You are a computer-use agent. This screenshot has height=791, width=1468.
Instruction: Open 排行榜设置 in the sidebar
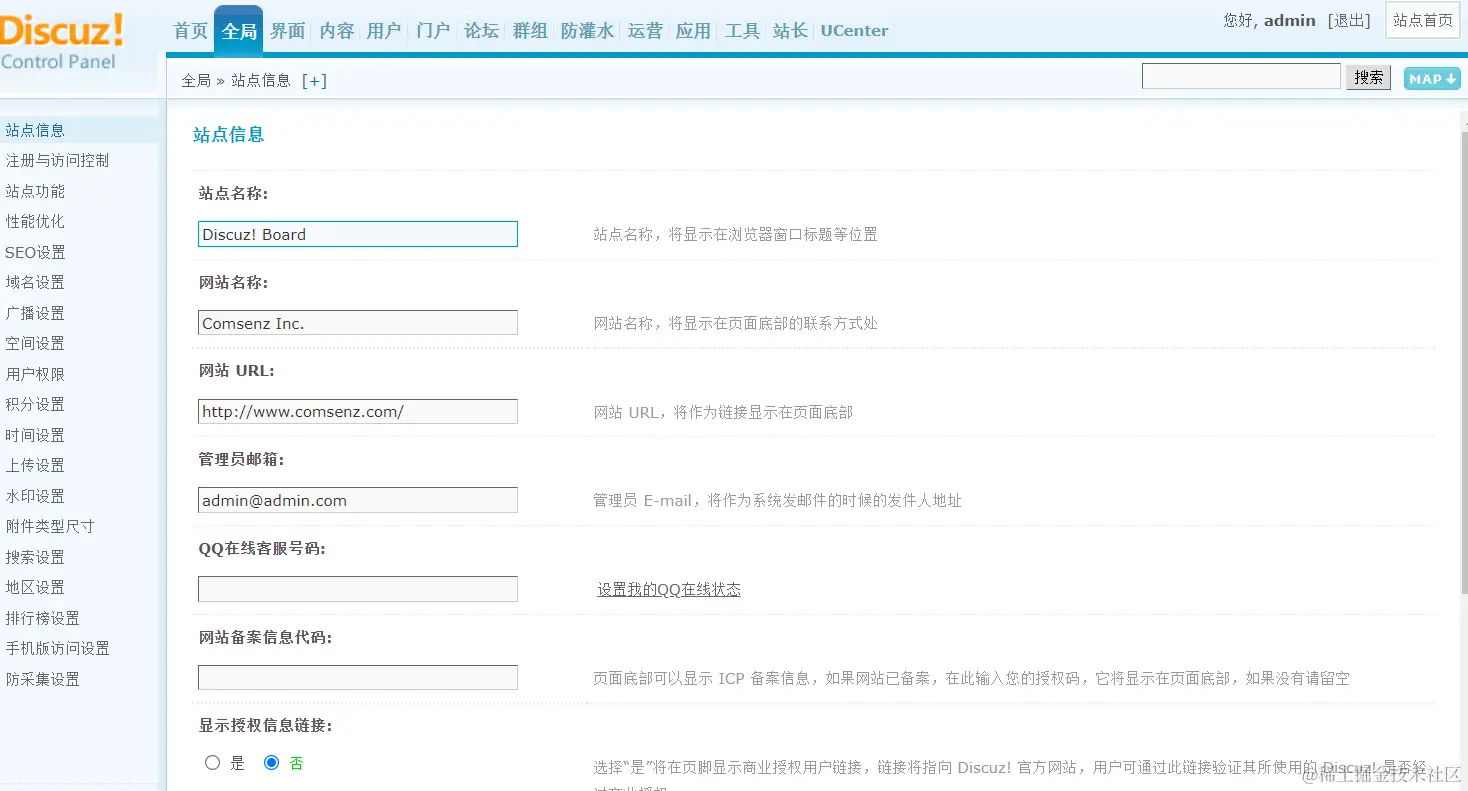click(42, 618)
